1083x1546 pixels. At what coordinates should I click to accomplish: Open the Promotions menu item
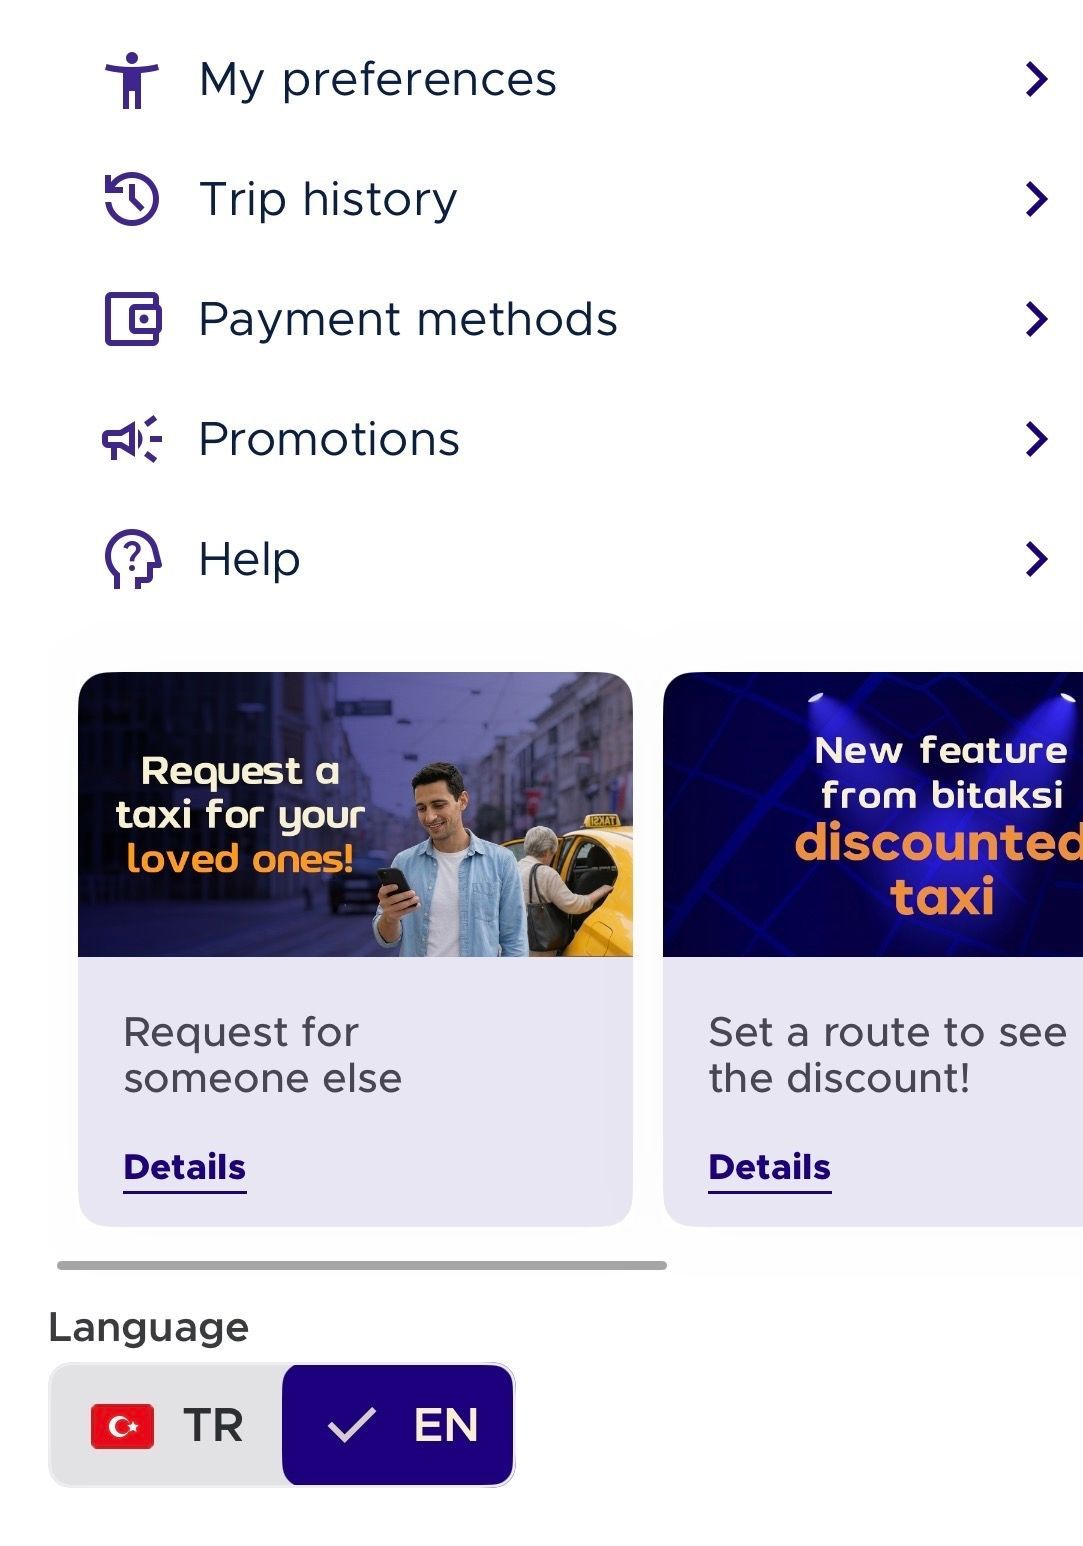click(x=329, y=439)
